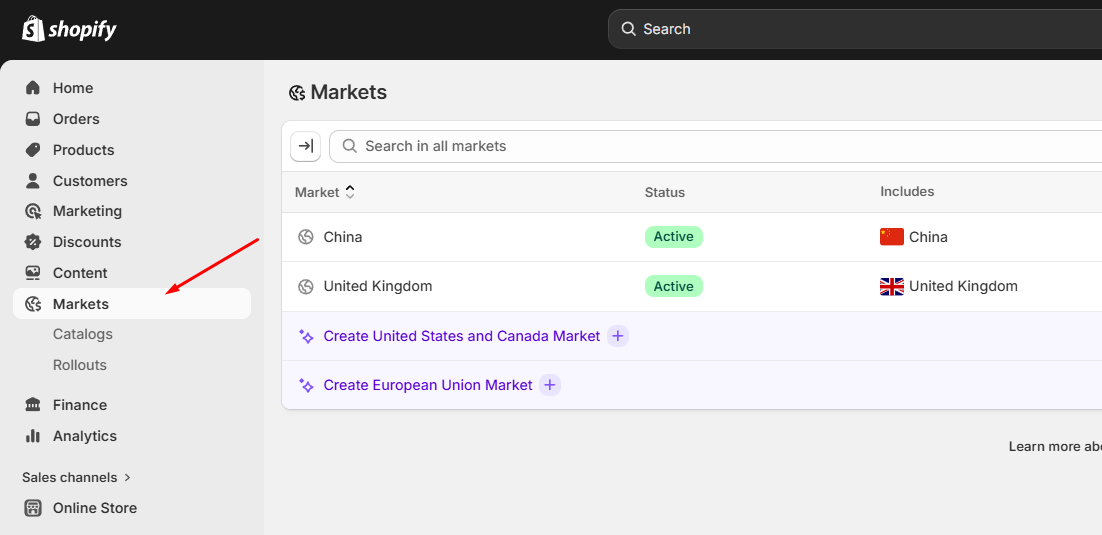Click Create United States and Canada Market link

462,336
